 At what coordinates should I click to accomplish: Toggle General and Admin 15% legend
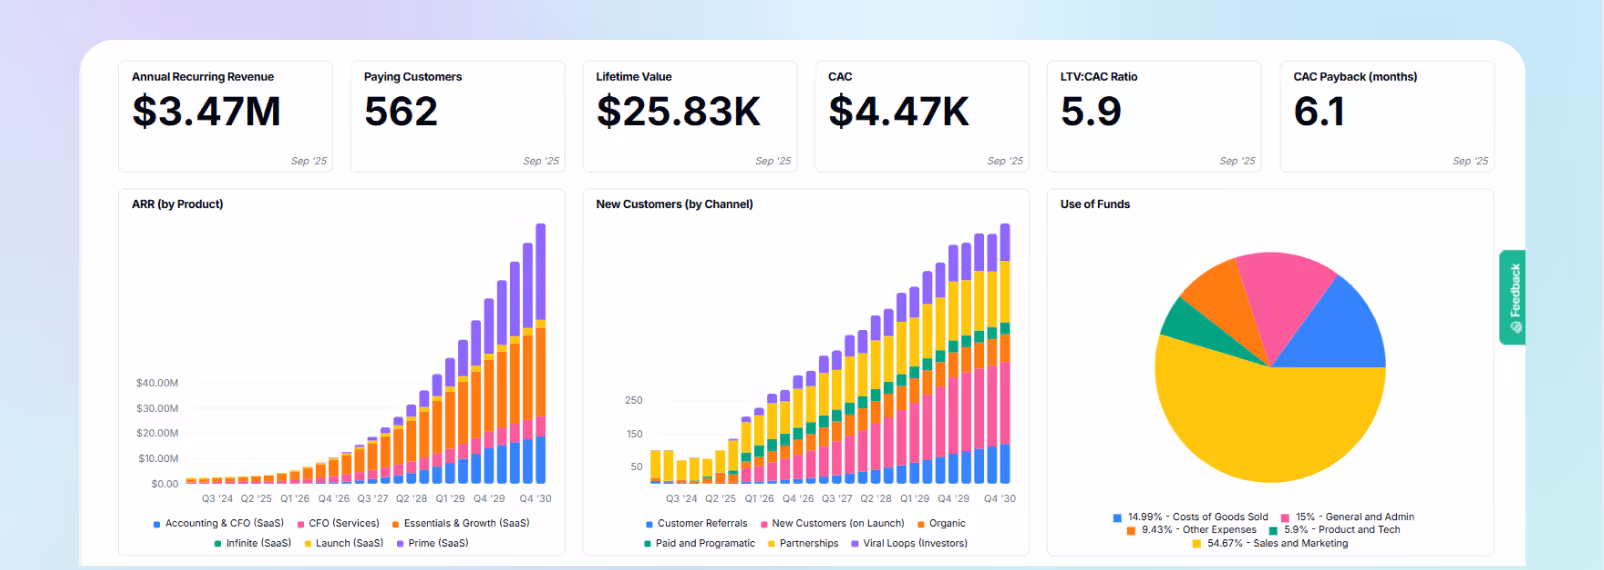point(1347,517)
